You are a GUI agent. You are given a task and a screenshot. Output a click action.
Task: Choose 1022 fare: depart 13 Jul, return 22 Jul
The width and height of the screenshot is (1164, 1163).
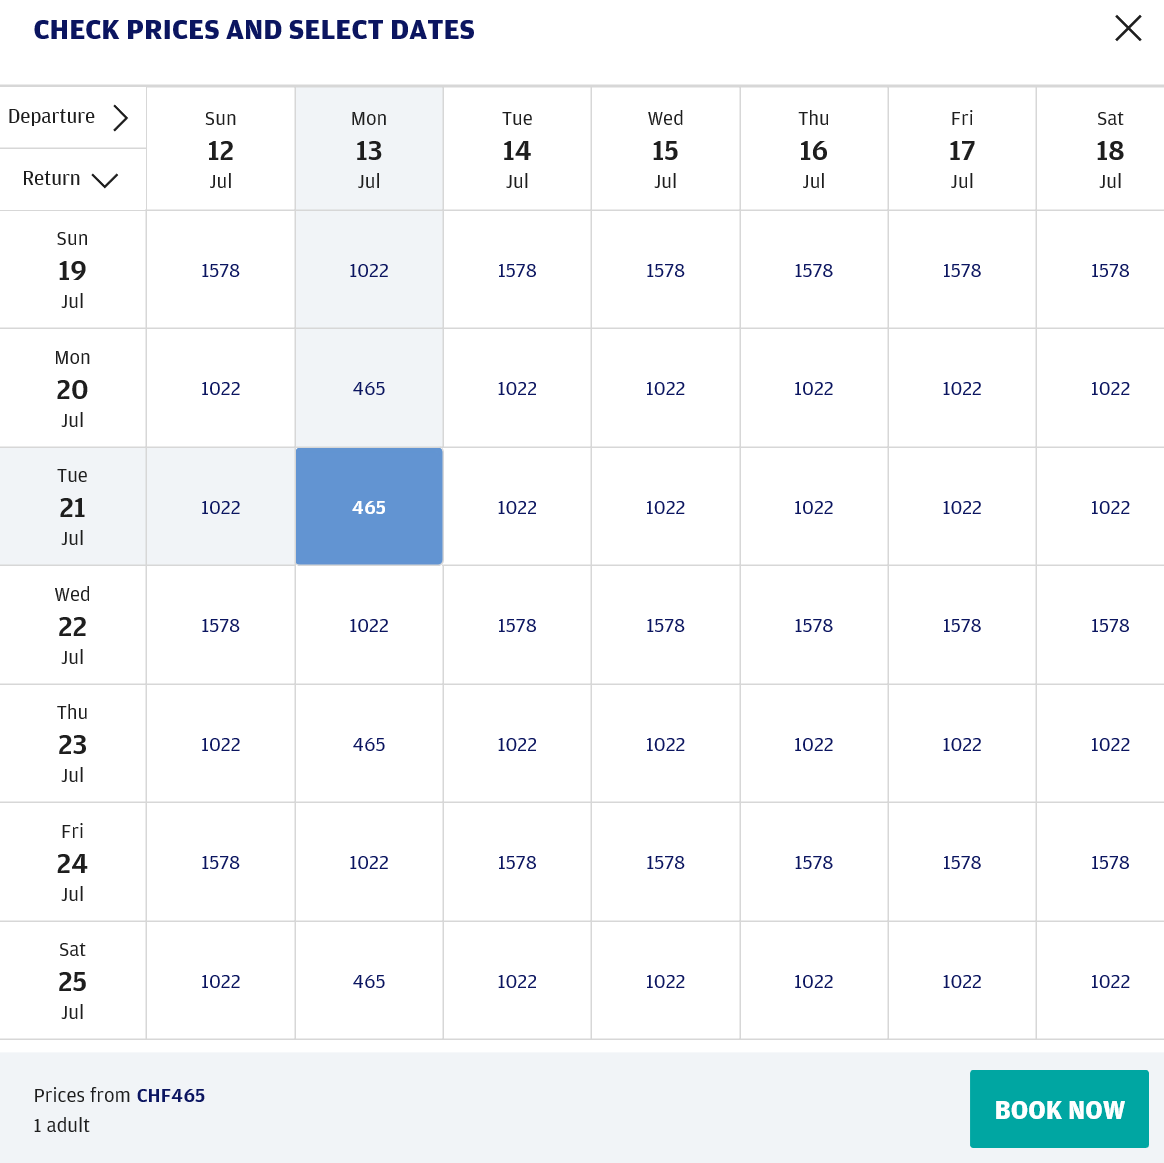[369, 625]
